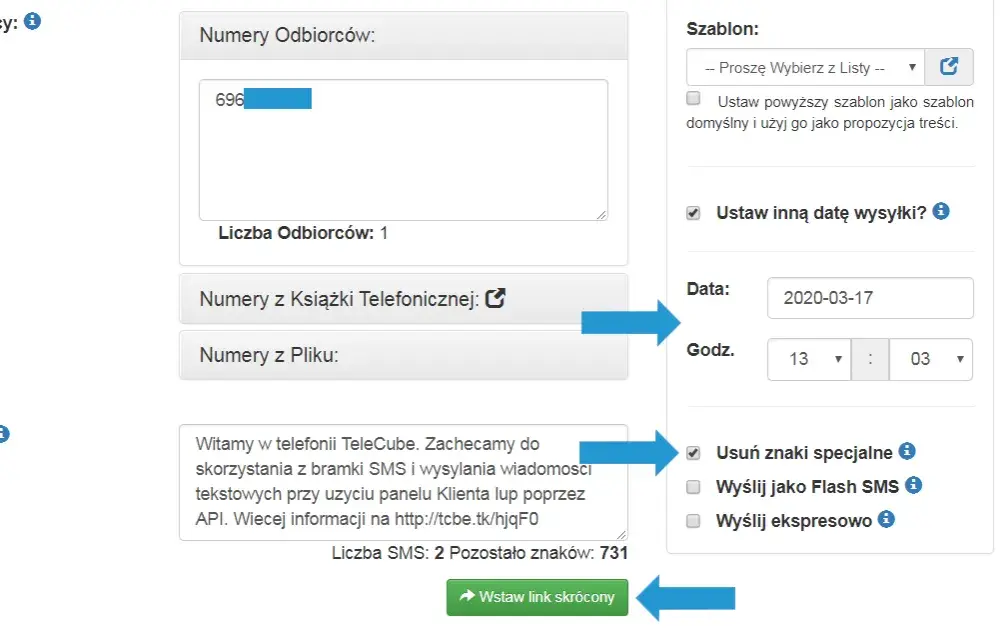
Task: Show info for Wyślij jako Flash SMS
Action: [x=913, y=485]
